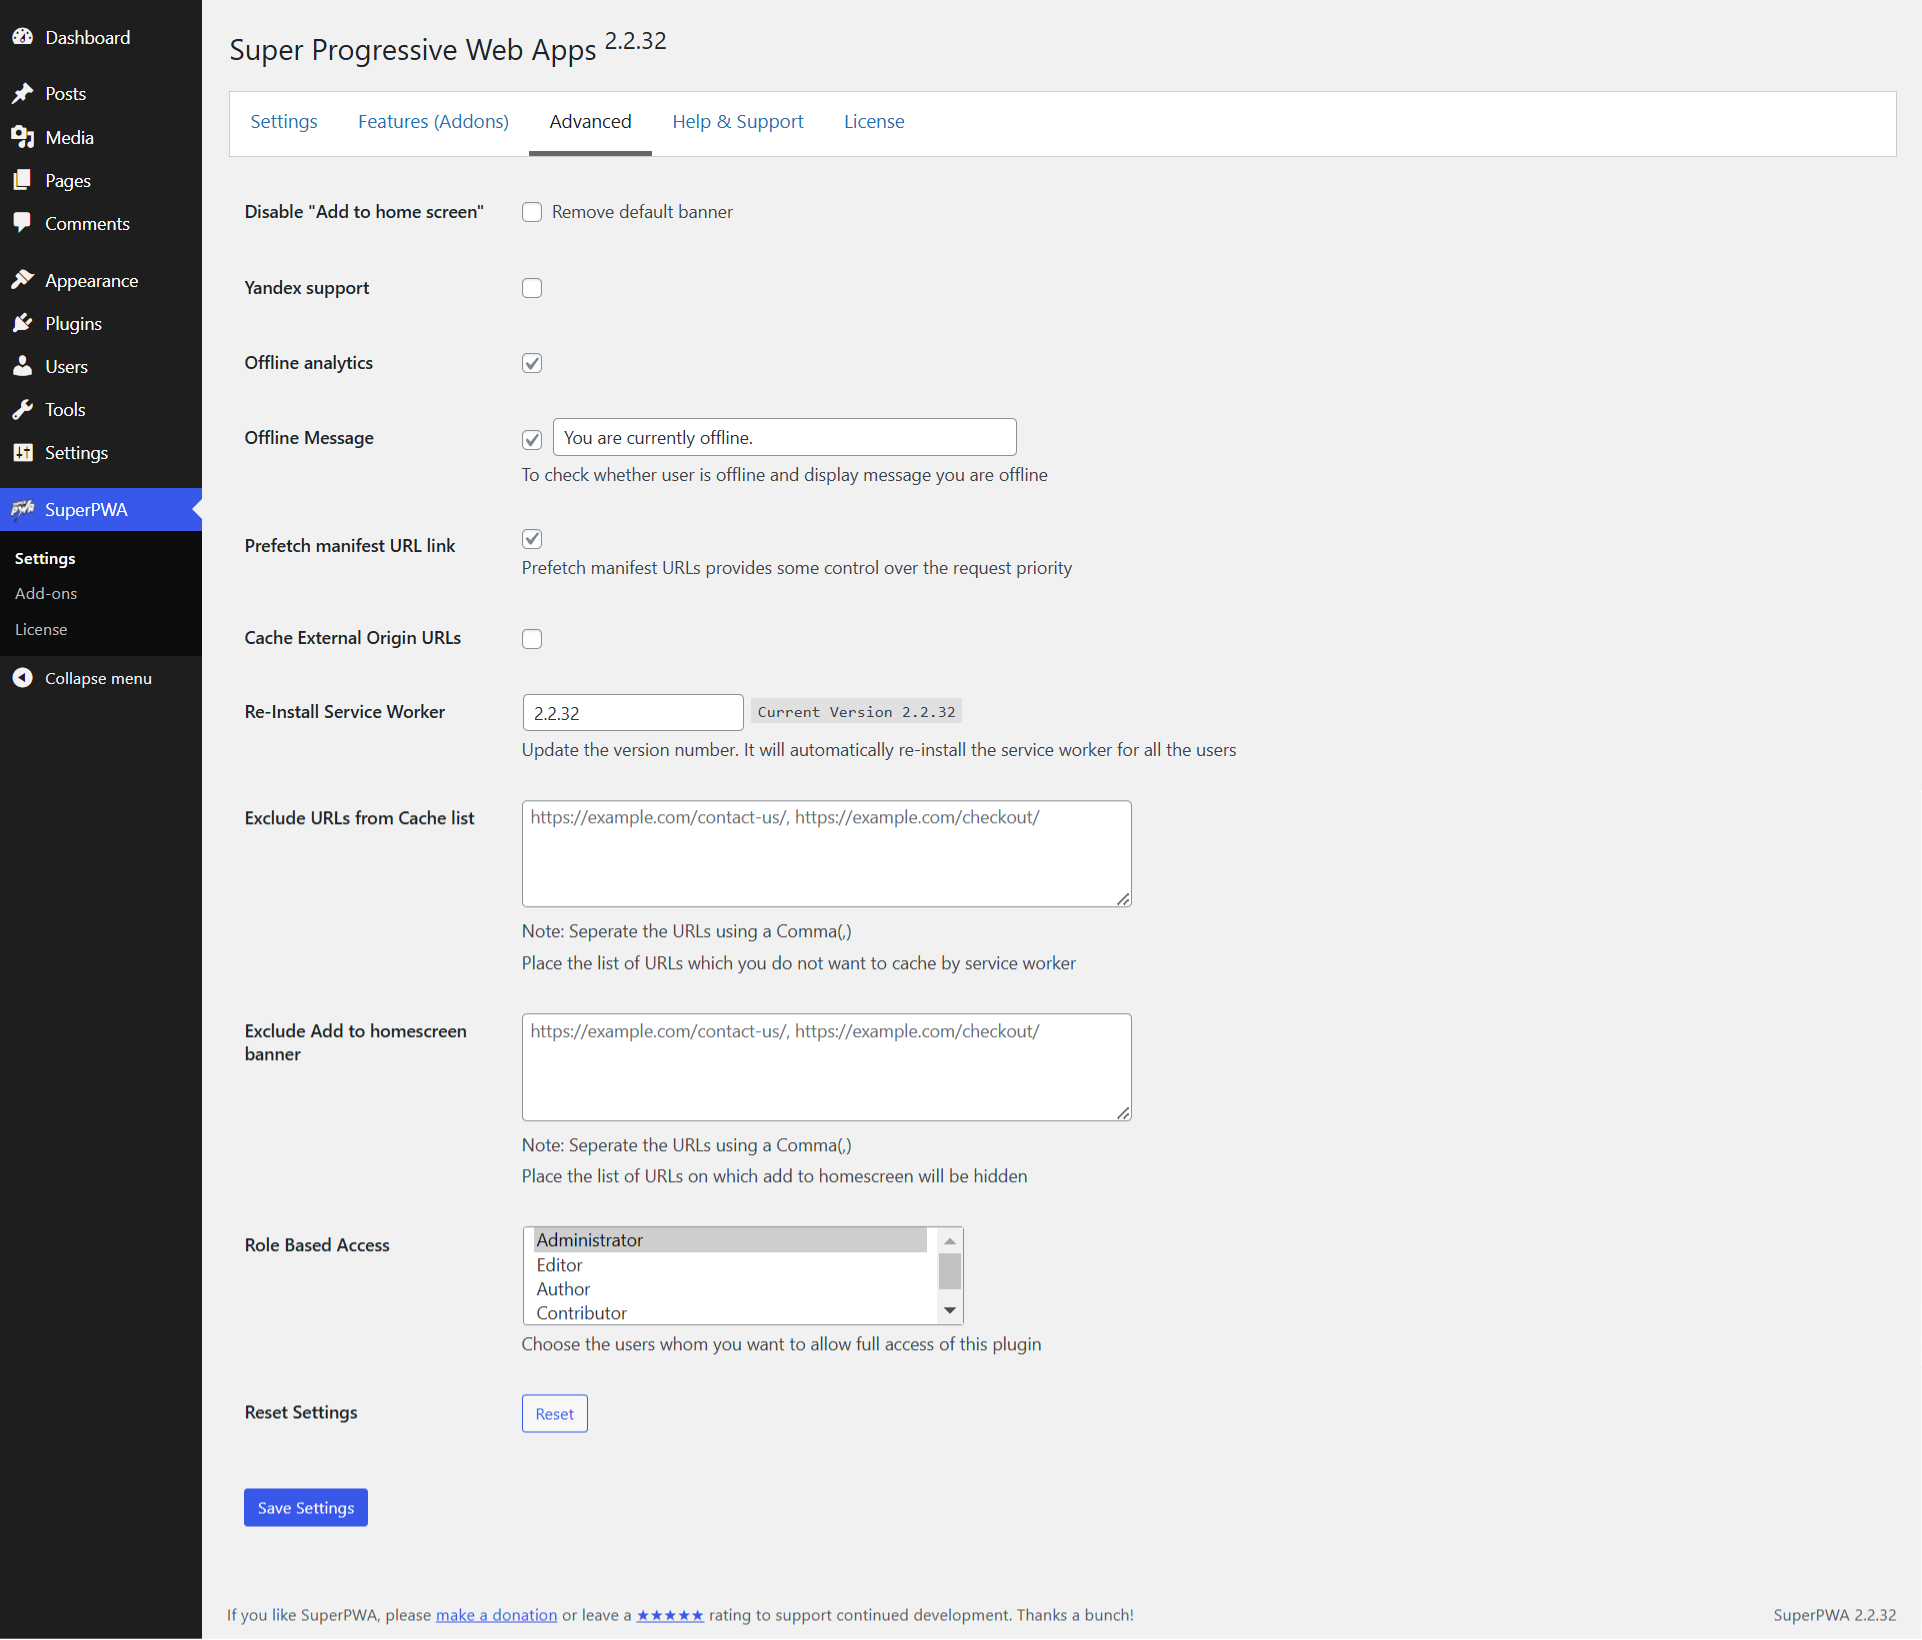
Task: Click the Media icon in sidebar
Action: (23, 137)
